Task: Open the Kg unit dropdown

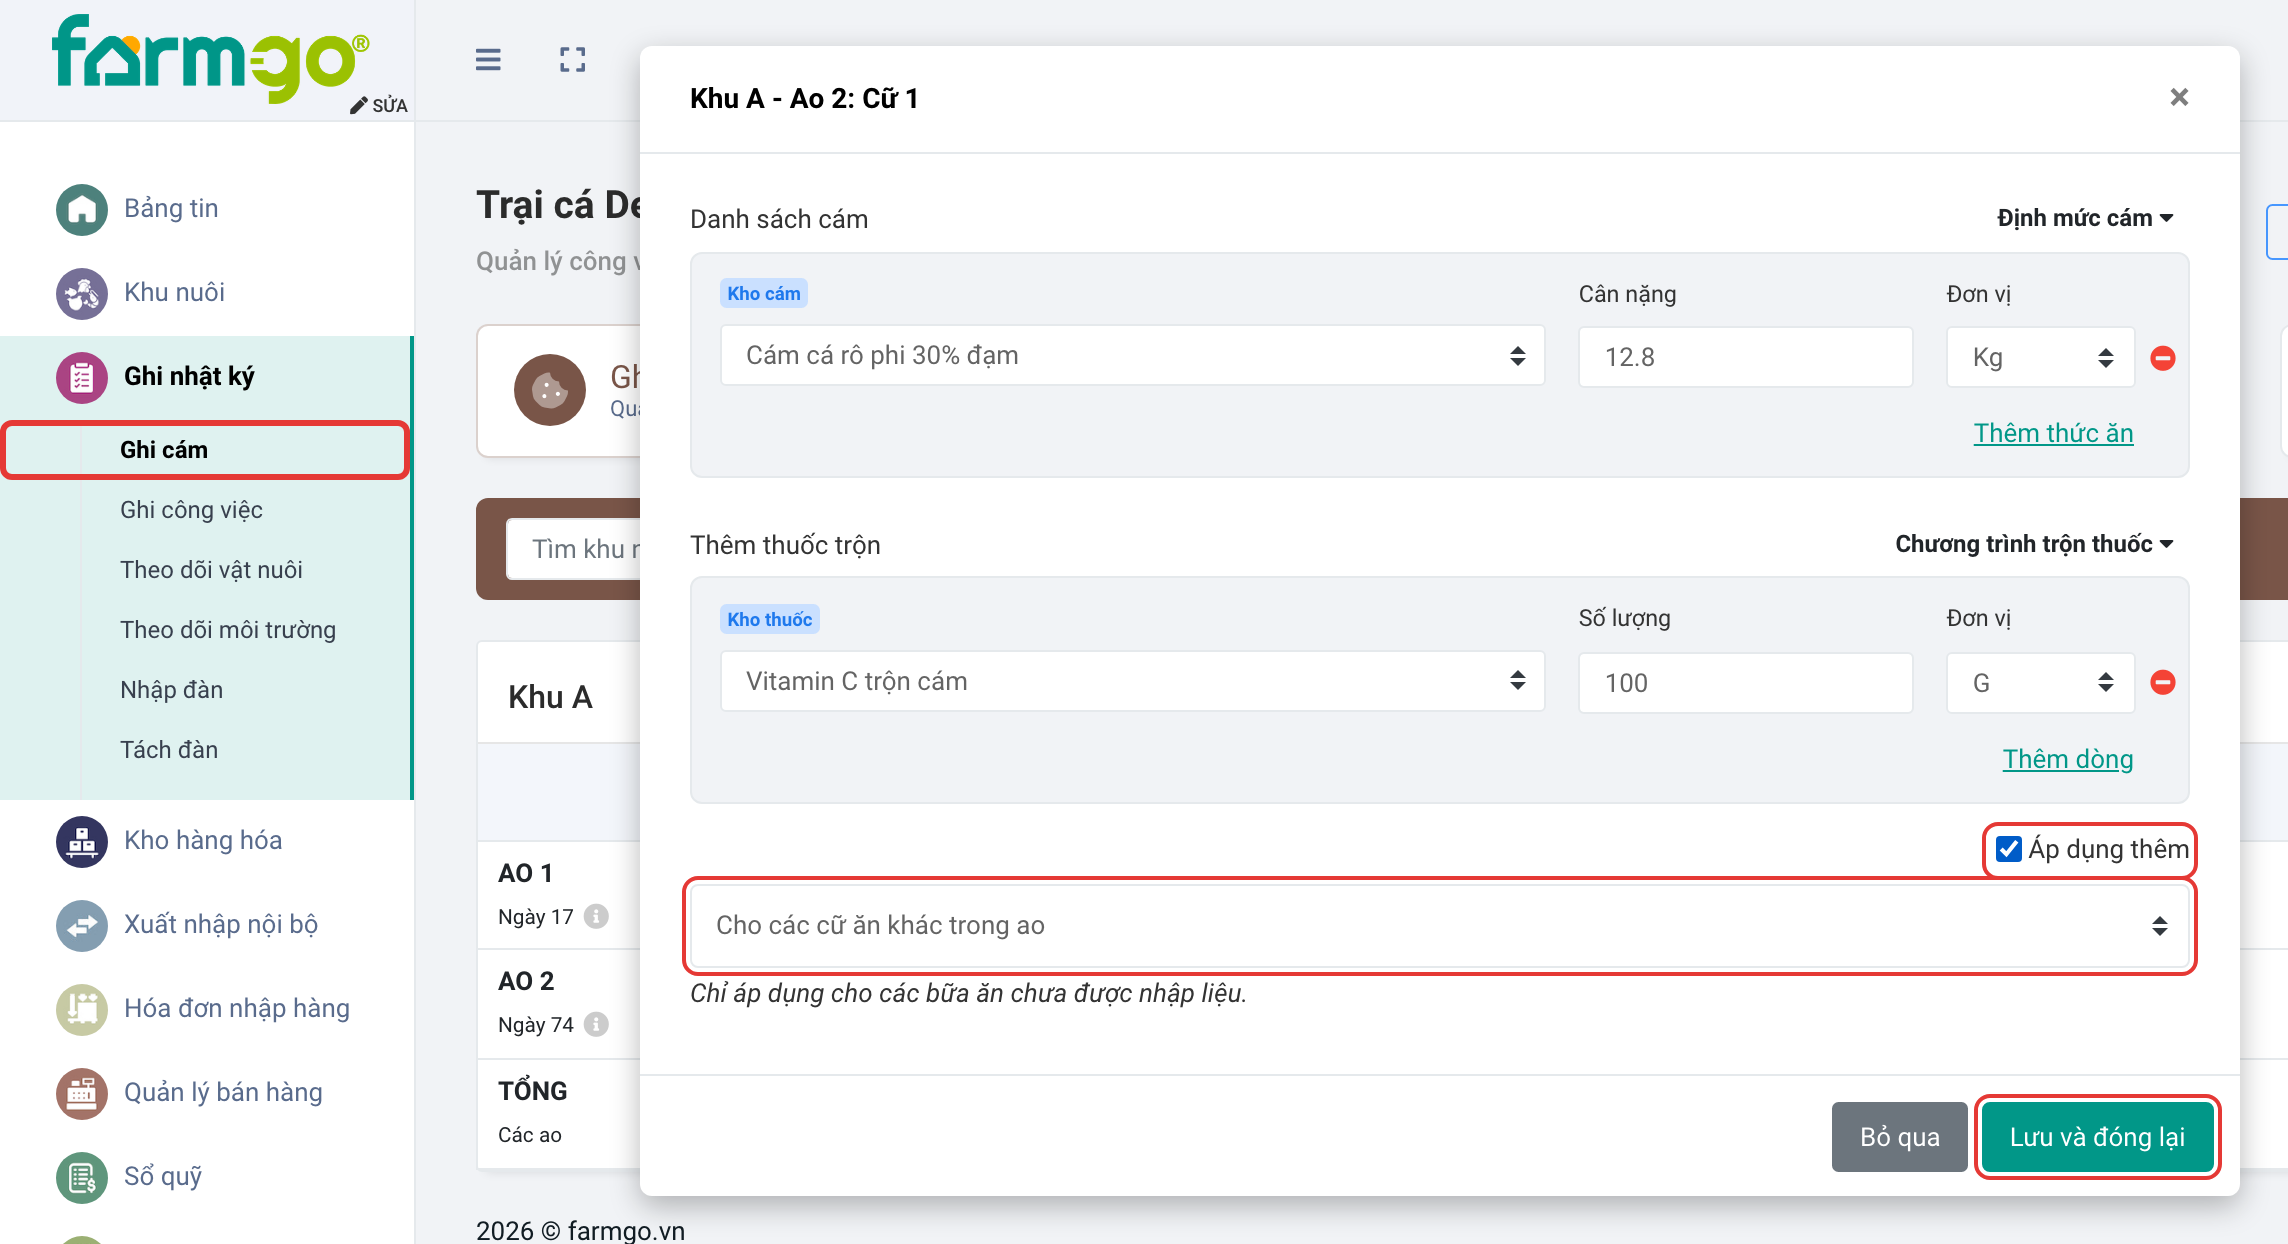Action: (2040, 357)
